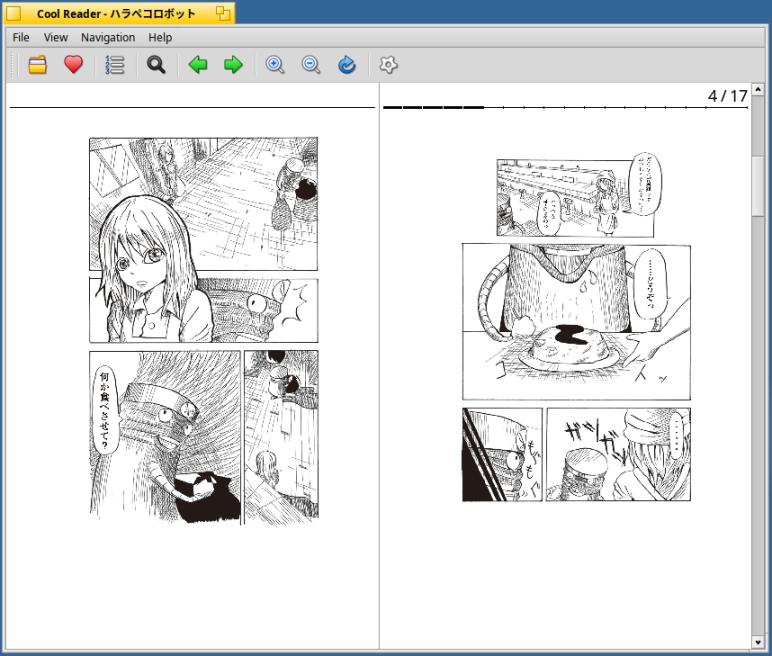This screenshot has width=772, height=656.
Task: Zoom in with the plus magnifier icon
Action: (275, 65)
